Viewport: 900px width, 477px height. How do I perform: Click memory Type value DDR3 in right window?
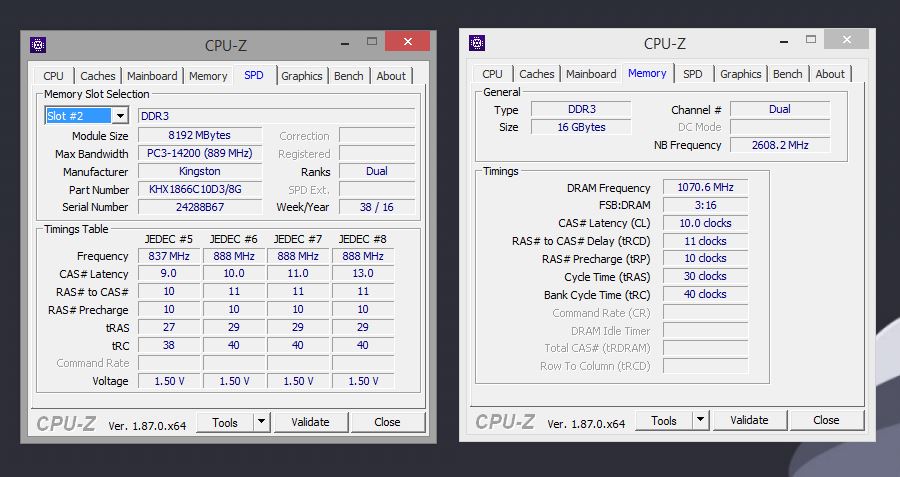581,109
